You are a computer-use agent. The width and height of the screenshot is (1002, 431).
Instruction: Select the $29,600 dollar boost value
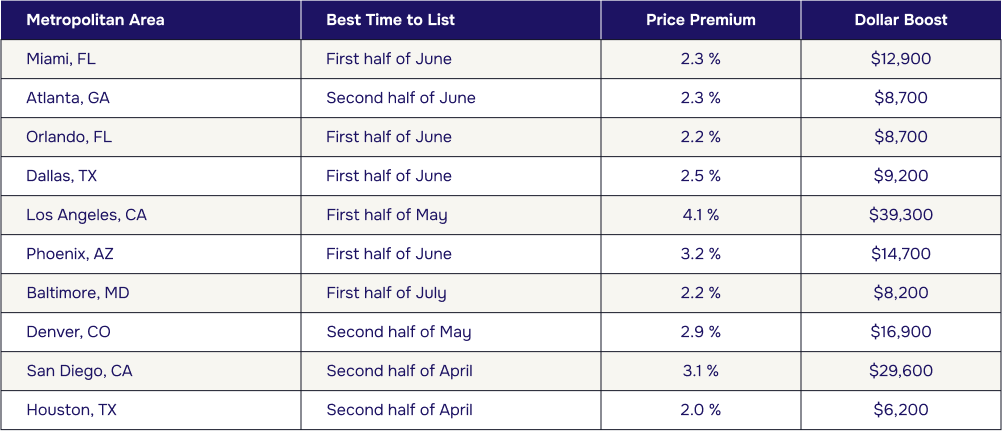pyautogui.click(x=901, y=372)
